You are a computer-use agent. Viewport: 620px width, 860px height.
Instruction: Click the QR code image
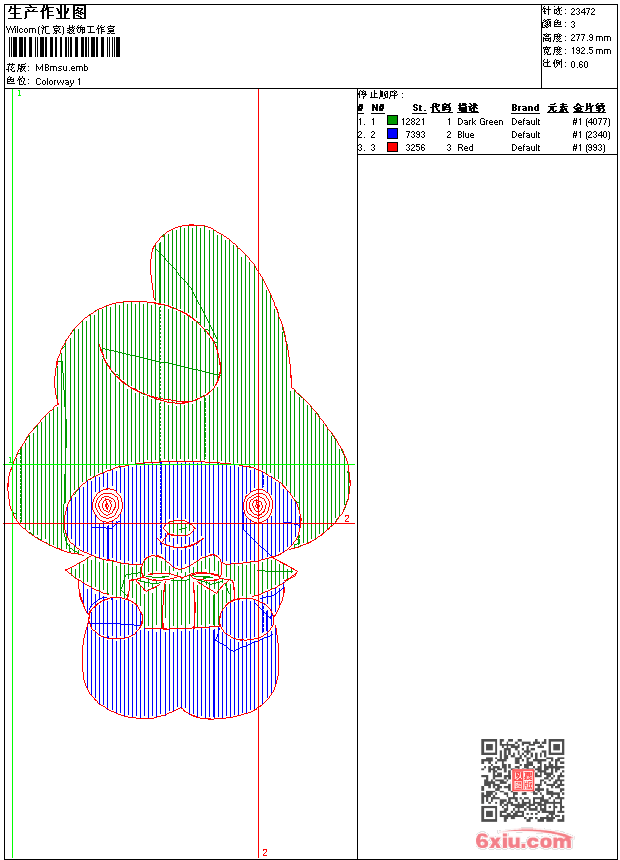(522, 780)
